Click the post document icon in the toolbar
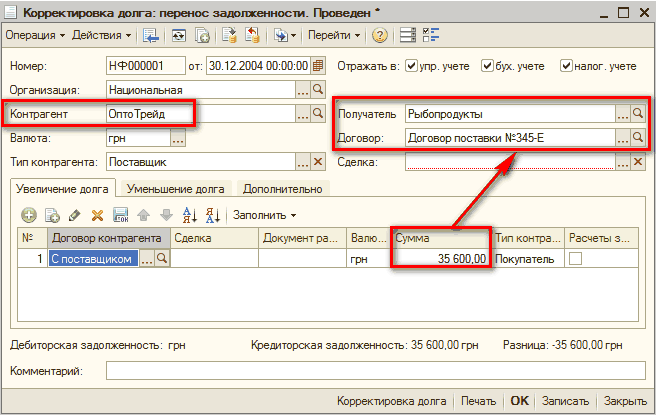The image size is (656, 415). coord(229,35)
